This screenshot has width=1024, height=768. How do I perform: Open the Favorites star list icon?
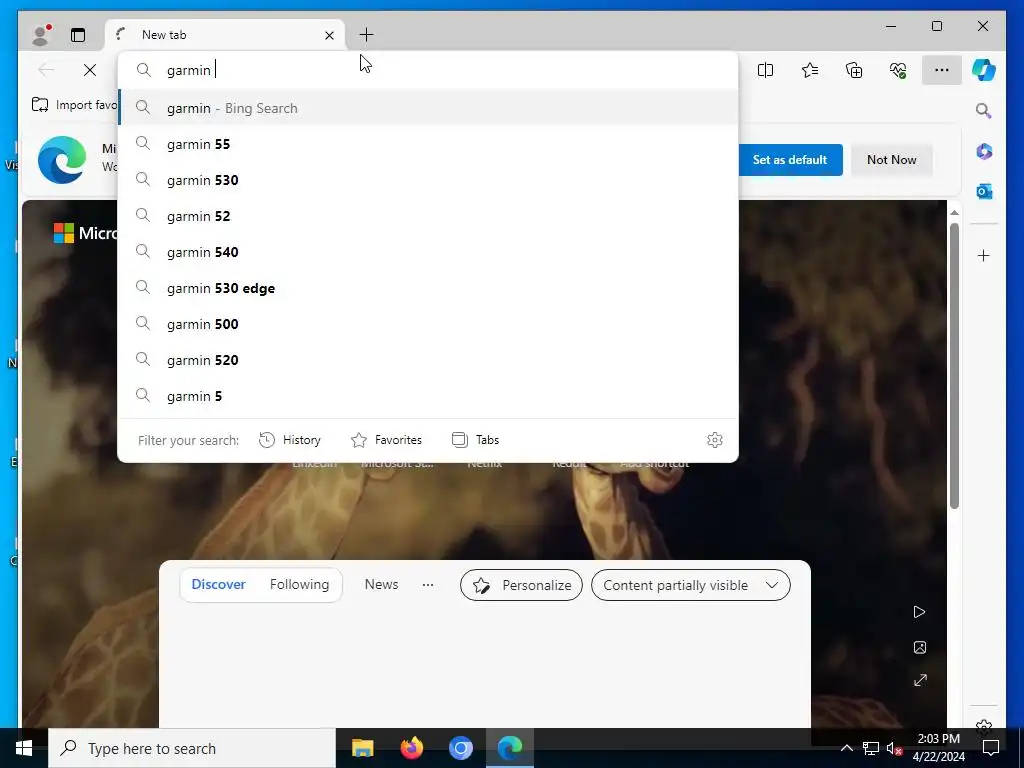pyautogui.click(x=810, y=70)
